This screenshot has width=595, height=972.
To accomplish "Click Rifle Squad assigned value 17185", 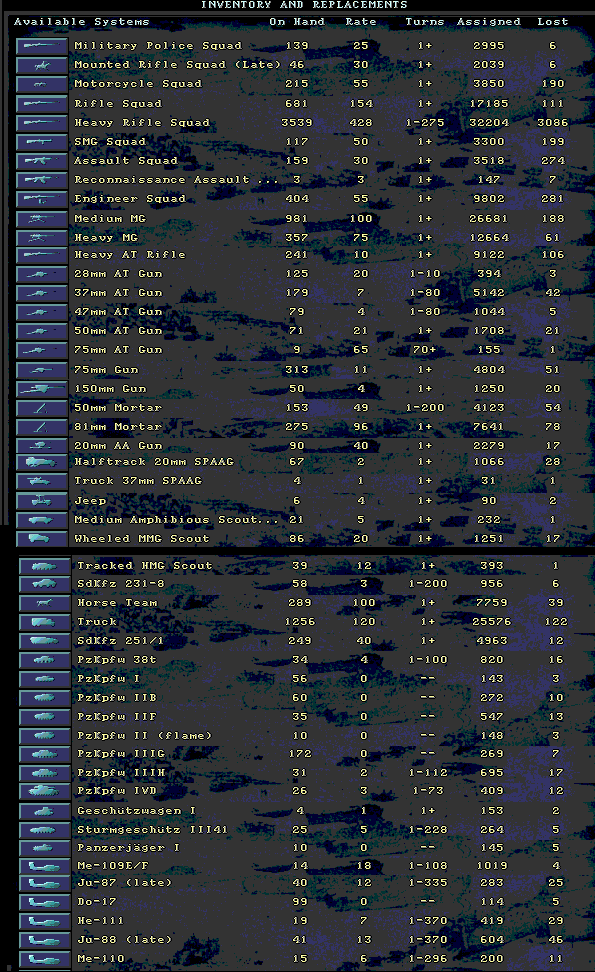I will click(x=488, y=104).
